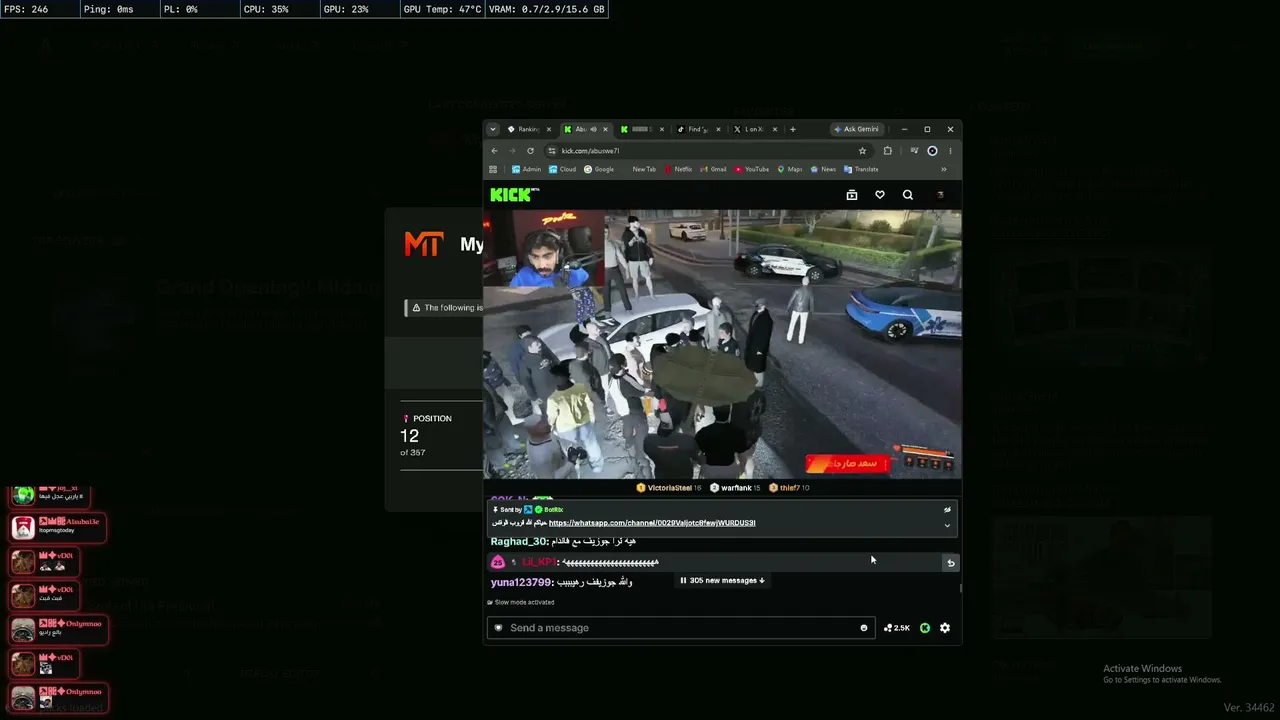Open the Cloud bookmark
Image resolution: width=1280 pixels, height=720 pixels.
[562, 169]
